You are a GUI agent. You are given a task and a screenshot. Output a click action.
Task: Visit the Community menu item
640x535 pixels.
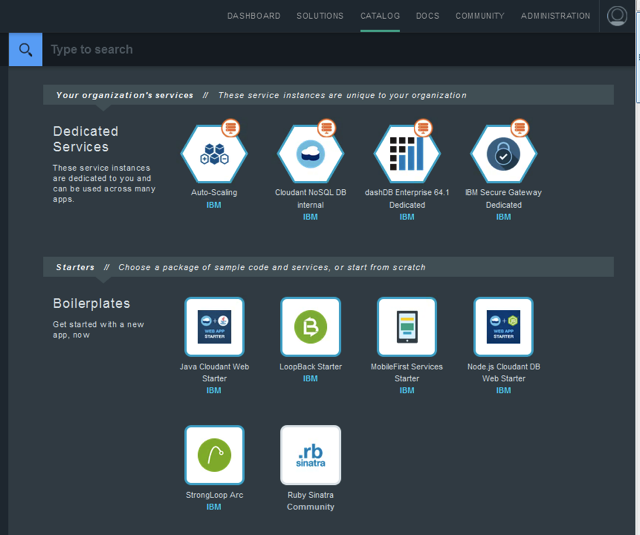480,16
